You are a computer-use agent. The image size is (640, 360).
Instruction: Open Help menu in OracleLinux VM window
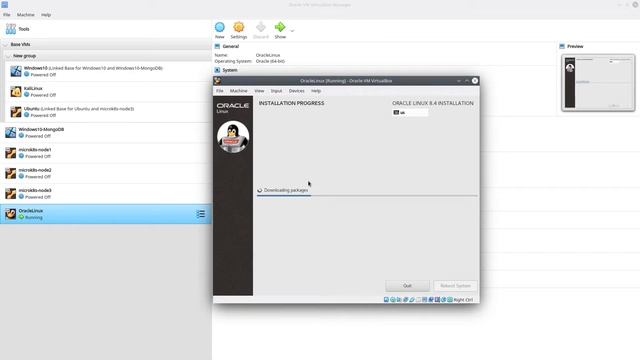pos(316,91)
